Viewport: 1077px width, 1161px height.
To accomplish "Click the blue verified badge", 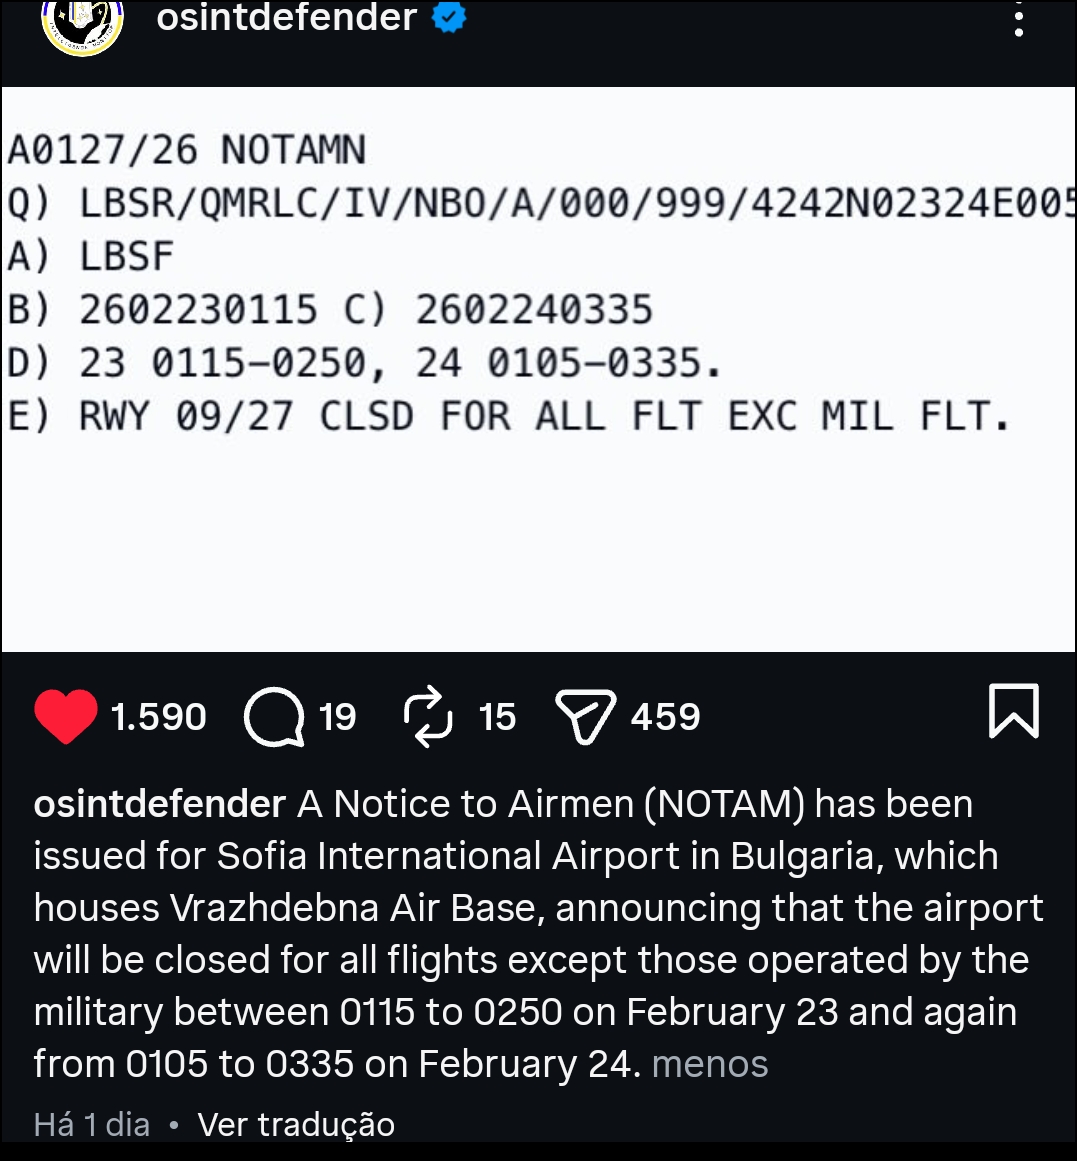I will pos(449,17).
